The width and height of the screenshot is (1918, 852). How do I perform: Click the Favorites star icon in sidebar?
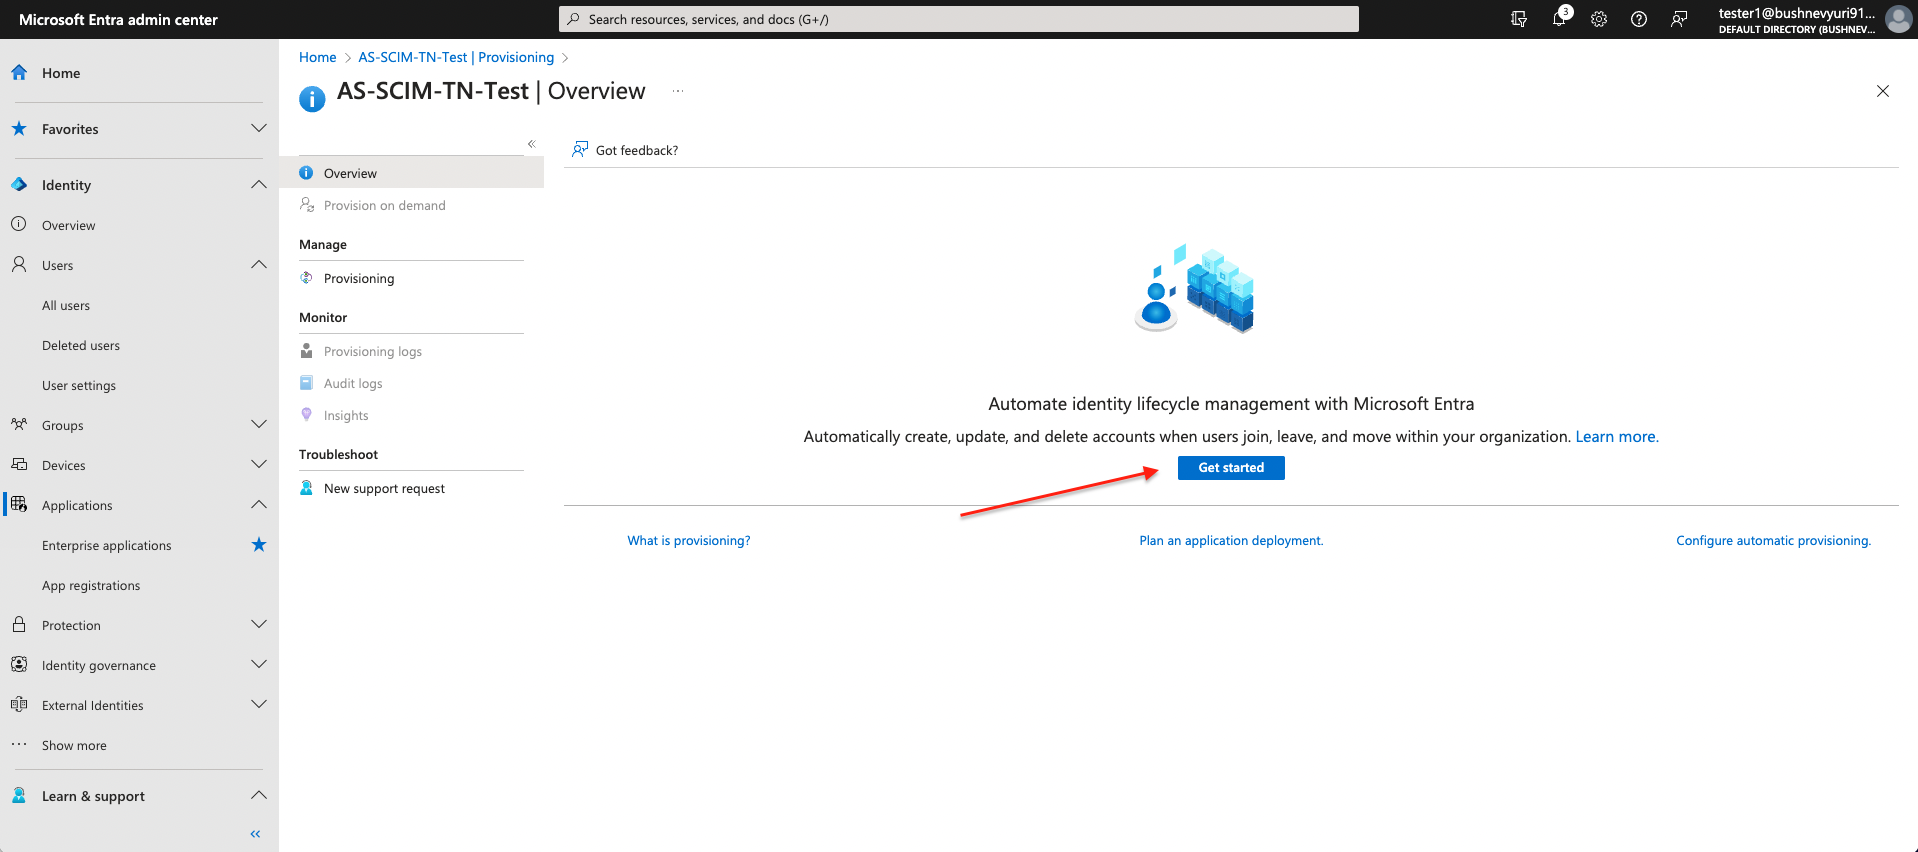click(19, 128)
